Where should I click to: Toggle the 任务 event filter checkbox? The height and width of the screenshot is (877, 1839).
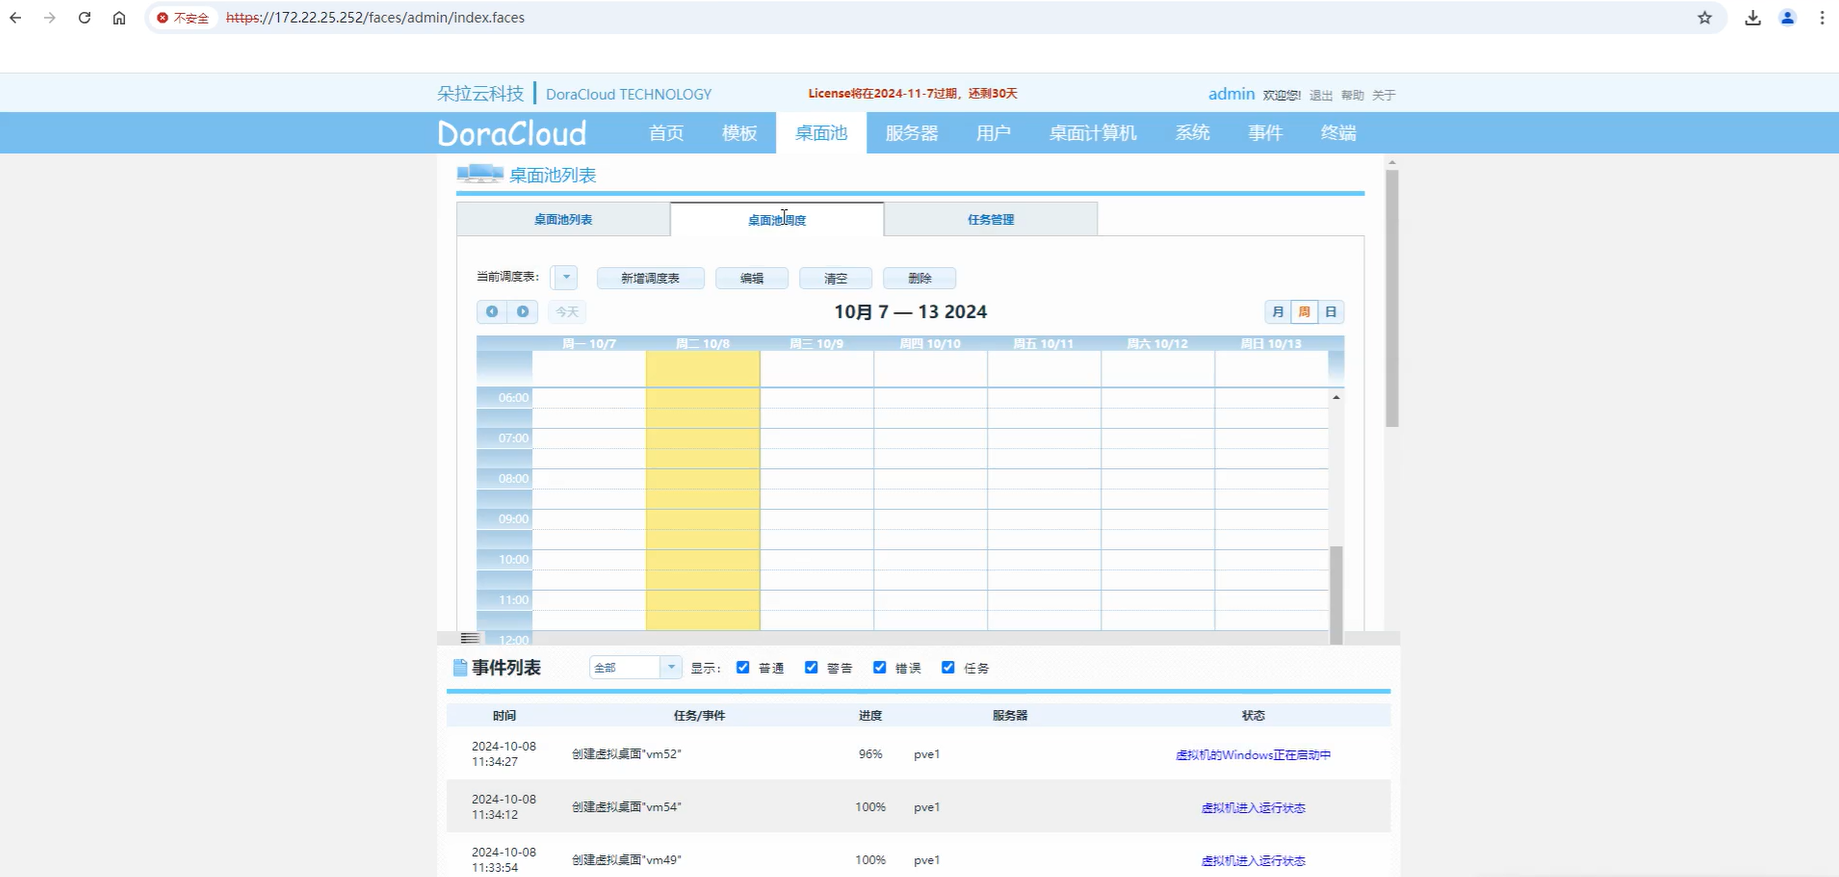948,667
